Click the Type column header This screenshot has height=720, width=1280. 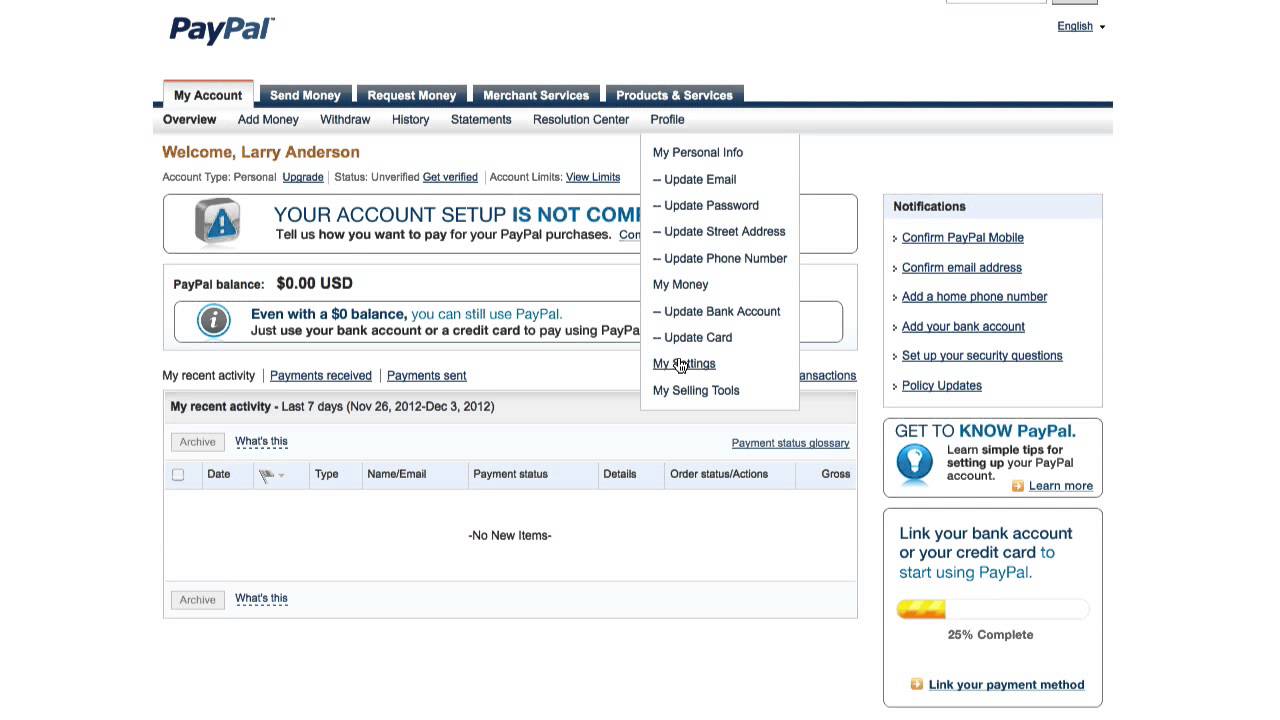(327, 474)
